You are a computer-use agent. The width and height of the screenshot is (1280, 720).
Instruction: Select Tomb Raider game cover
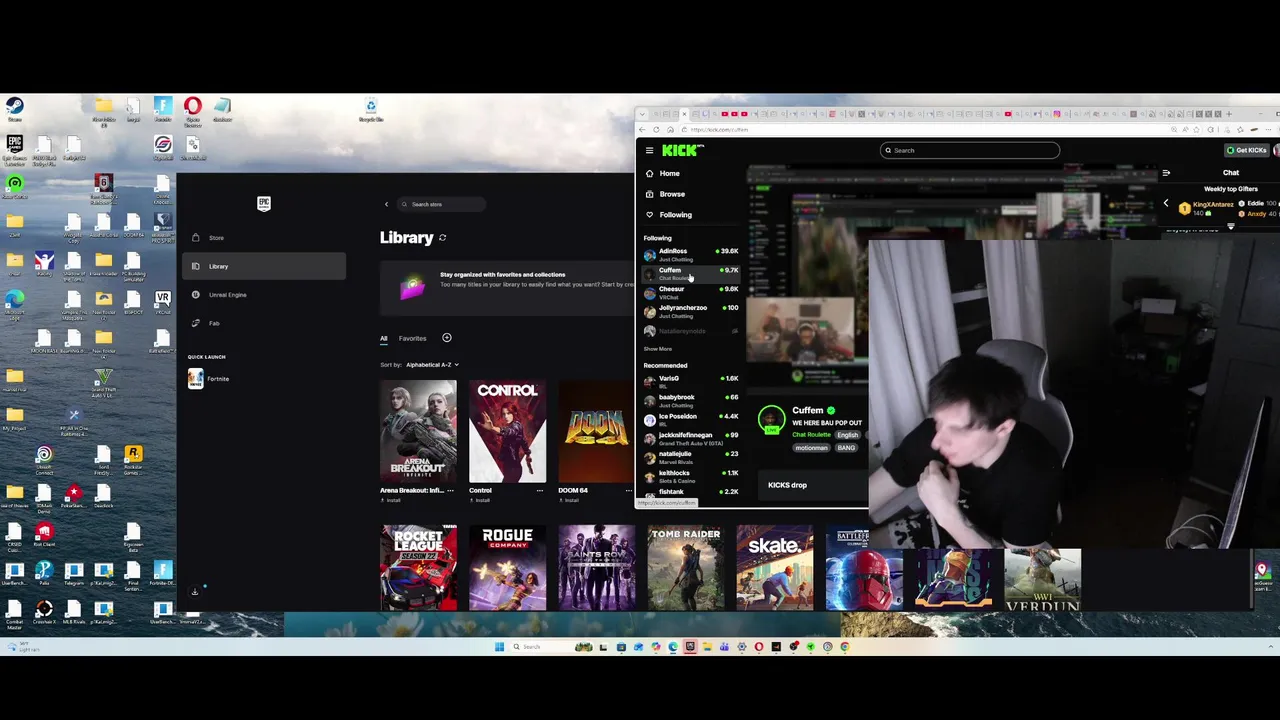685,567
